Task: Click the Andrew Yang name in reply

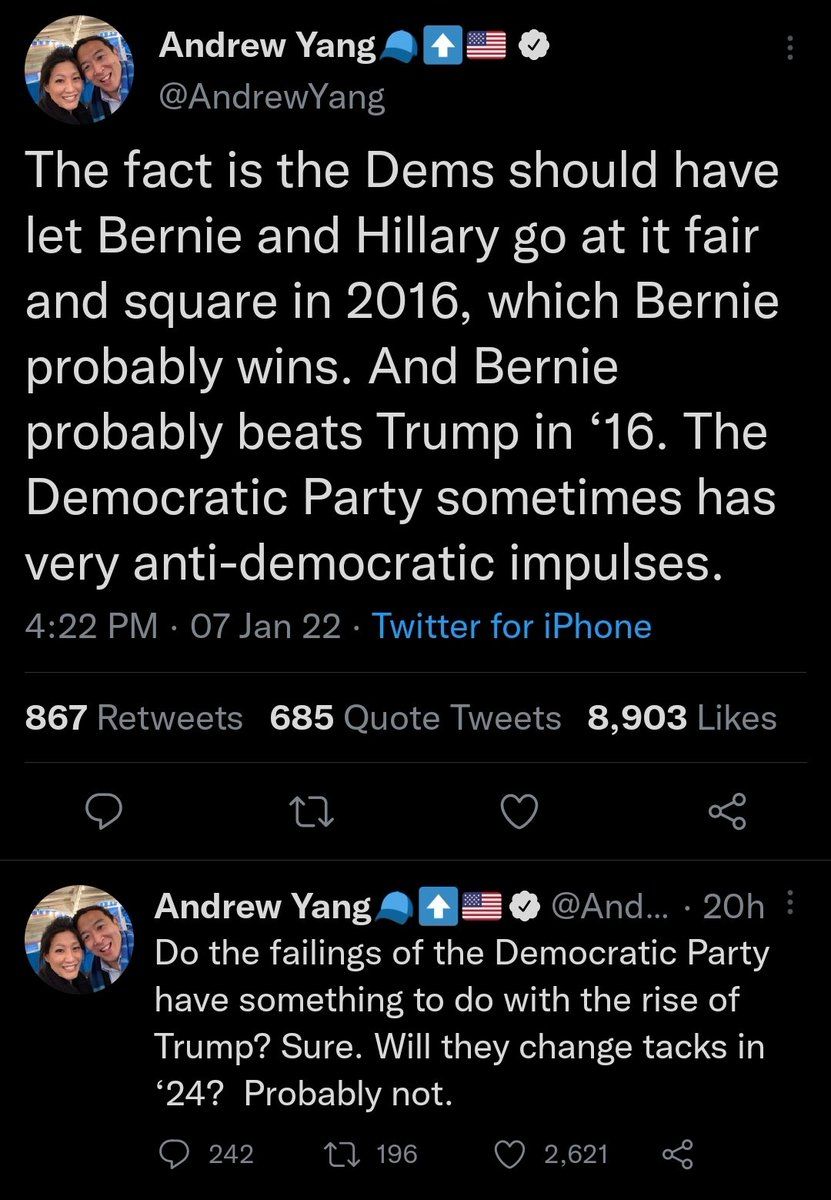Action: (263, 906)
